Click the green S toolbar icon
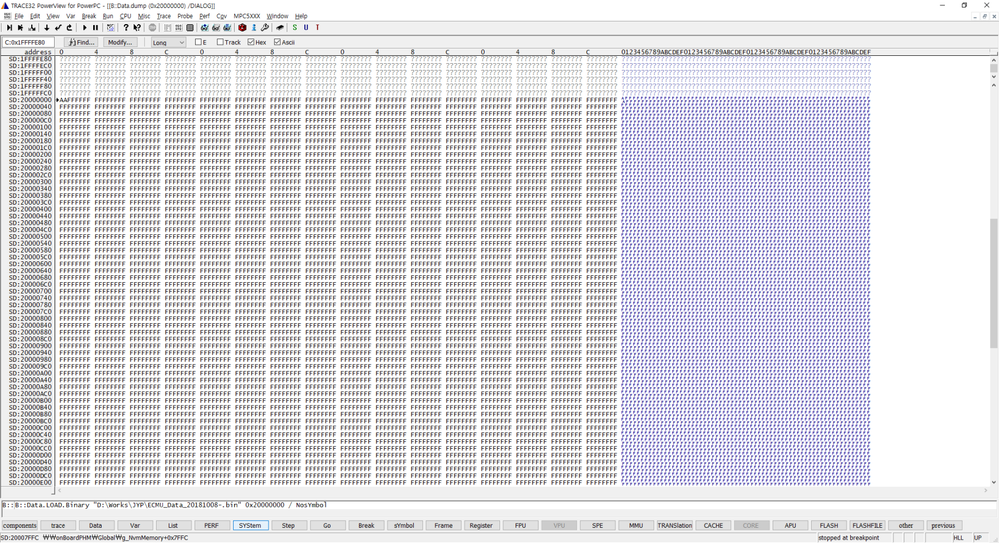Image resolution: width=999 pixels, height=543 pixels. [294, 27]
